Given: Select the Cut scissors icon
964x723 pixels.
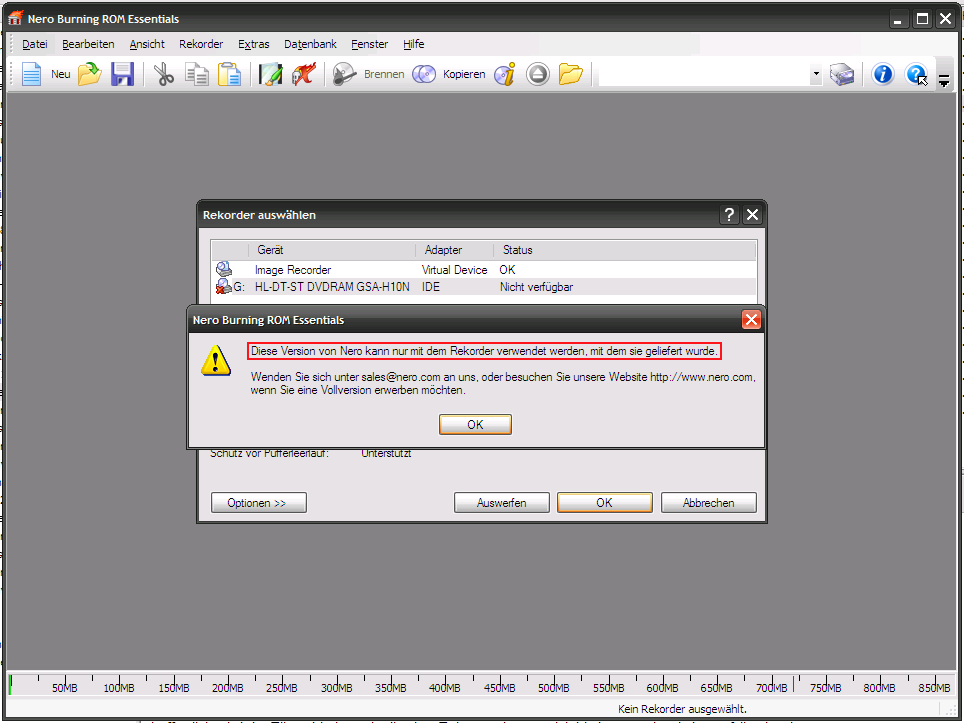Looking at the screenshot, I should [x=164, y=74].
